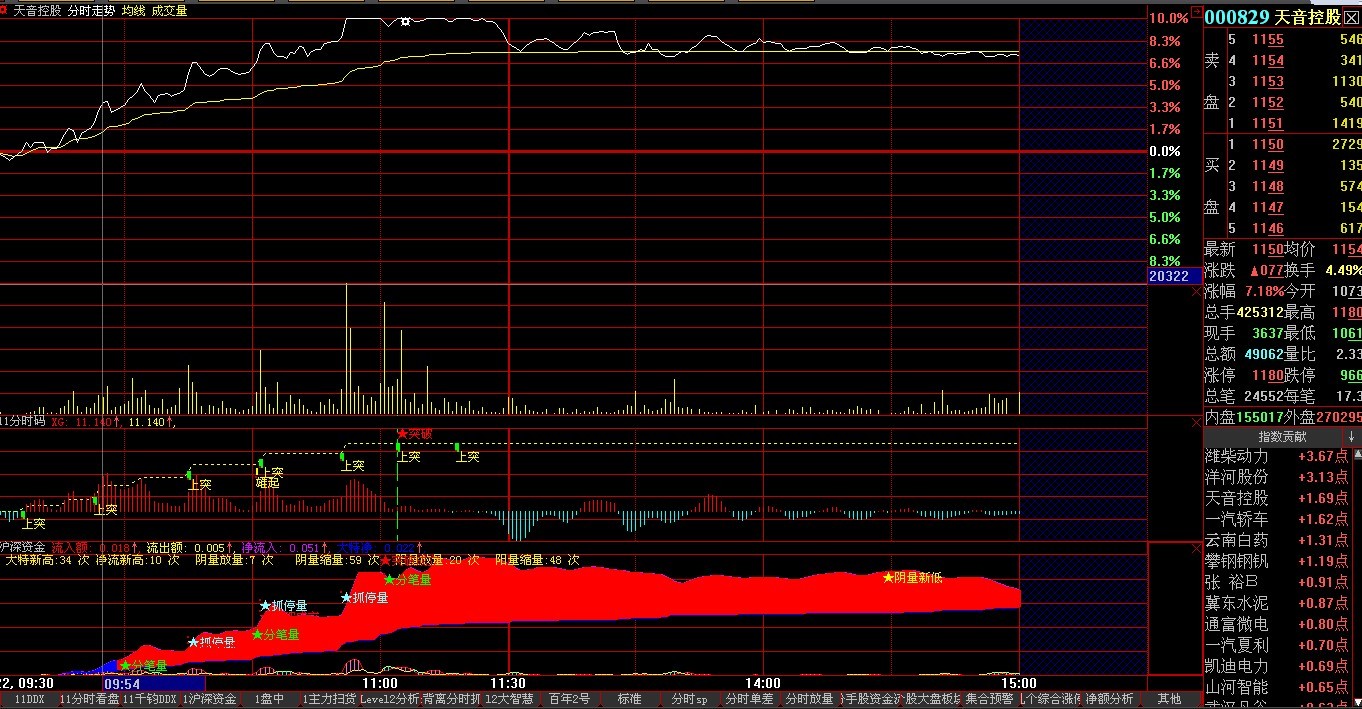The width and height of the screenshot is (1362, 709).
Task: Open the 1主力扫货 tab
Action: click(x=329, y=699)
